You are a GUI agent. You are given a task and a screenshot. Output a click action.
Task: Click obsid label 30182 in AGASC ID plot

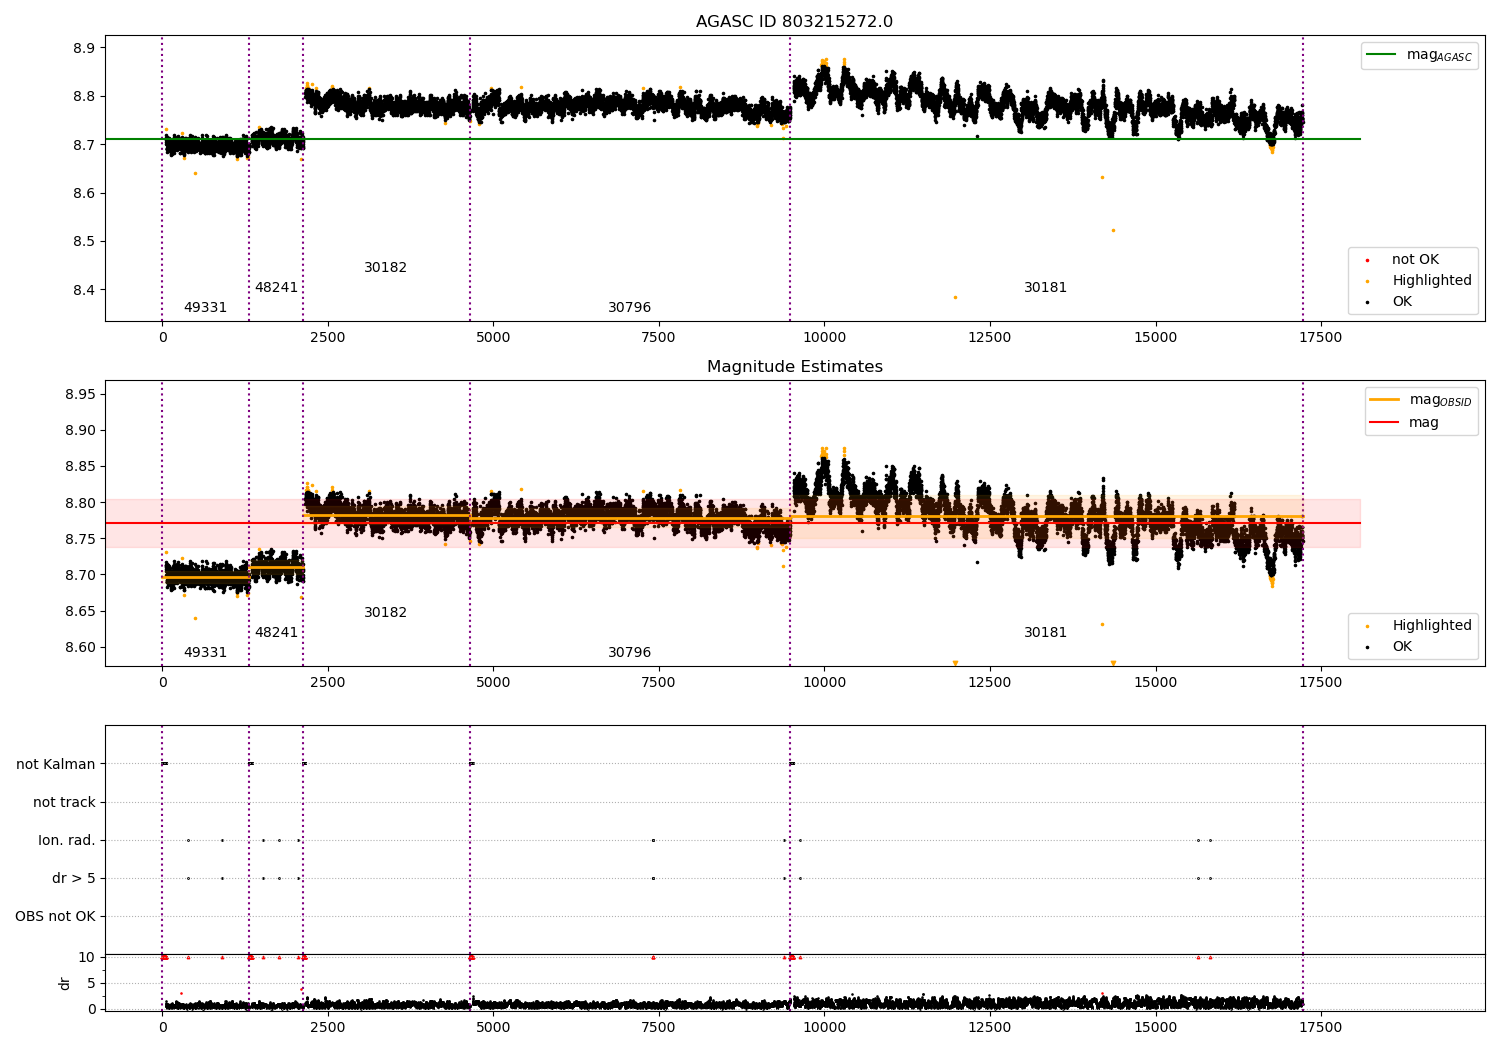coord(385,268)
